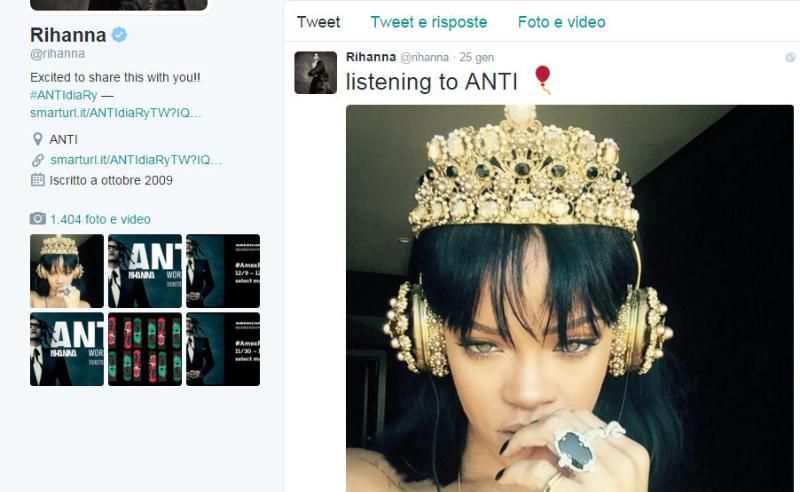
Task: Open the red and green pattern thumbnail
Action: tap(145, 349)
